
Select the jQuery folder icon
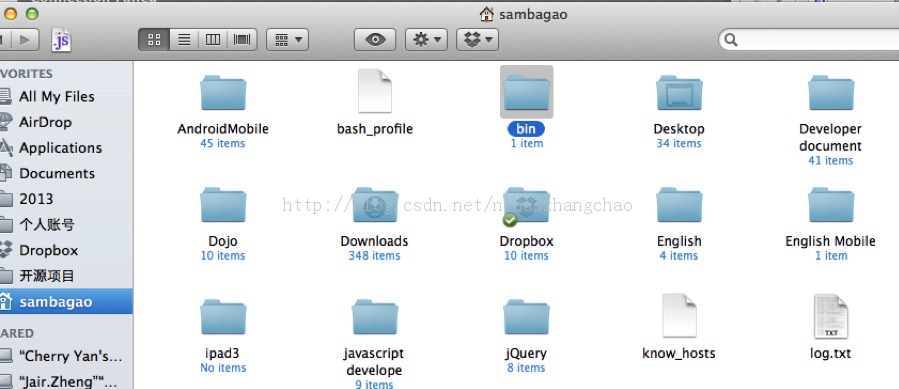click(x=526, y=317)
